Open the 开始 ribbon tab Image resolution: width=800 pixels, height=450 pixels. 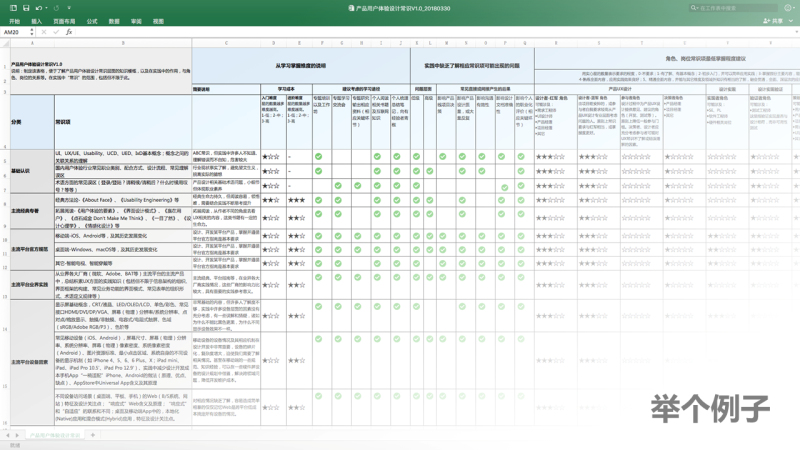coord(14,21)
